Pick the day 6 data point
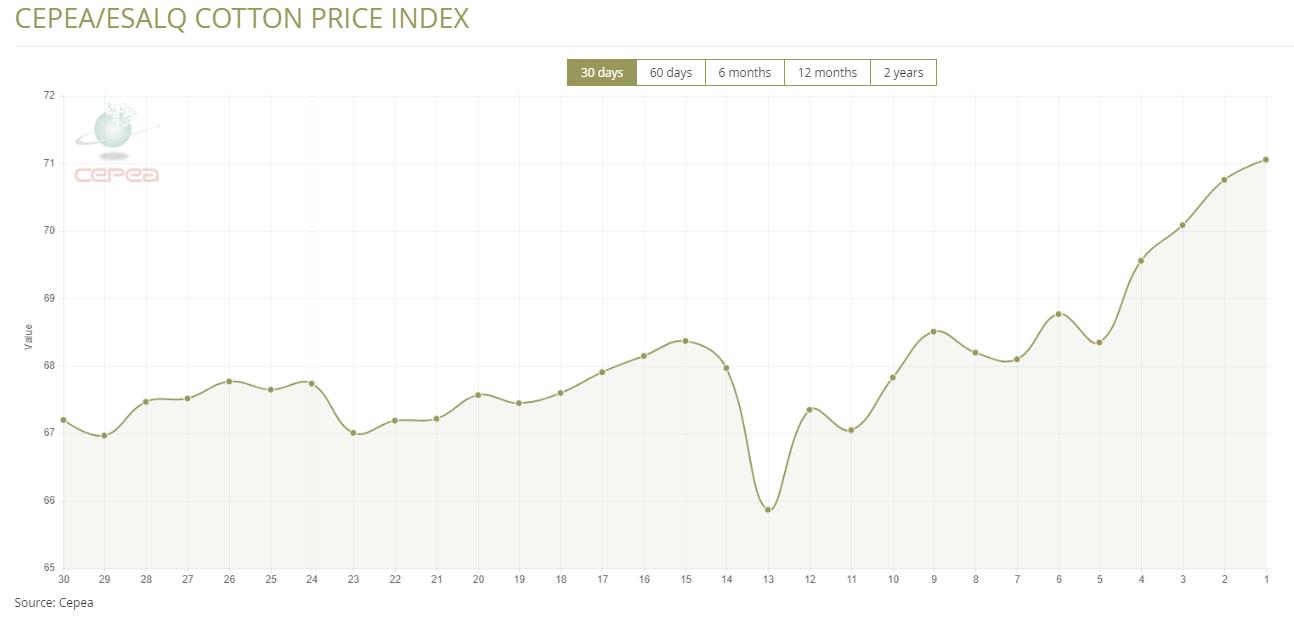Screen dimensions: 1294x618 [x=1058, y=314]
